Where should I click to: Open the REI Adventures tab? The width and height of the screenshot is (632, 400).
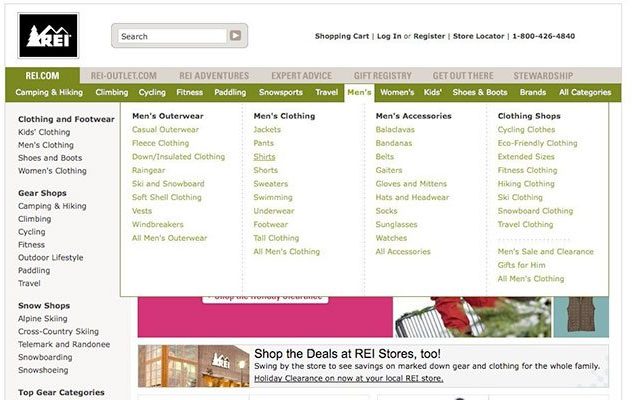214,75
